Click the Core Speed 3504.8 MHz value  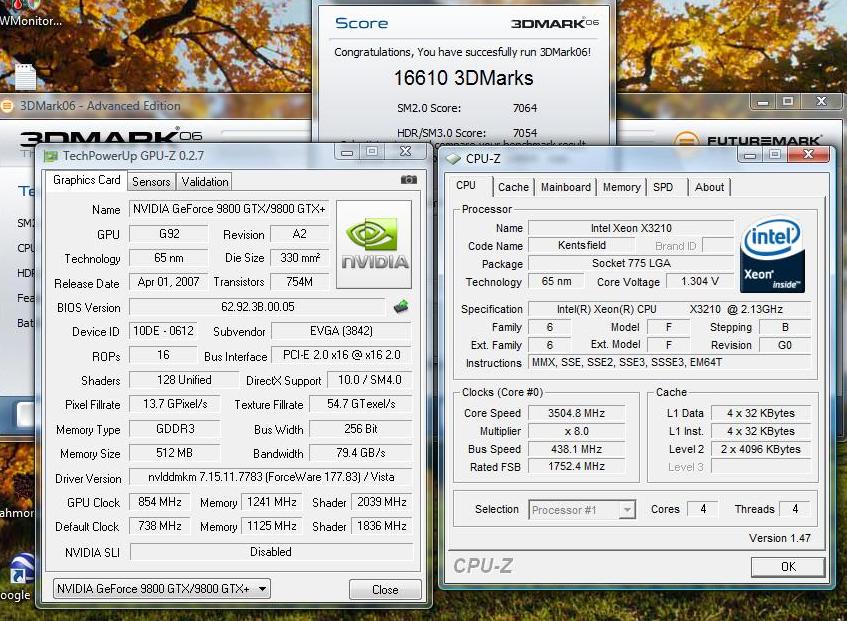(576, 413)
